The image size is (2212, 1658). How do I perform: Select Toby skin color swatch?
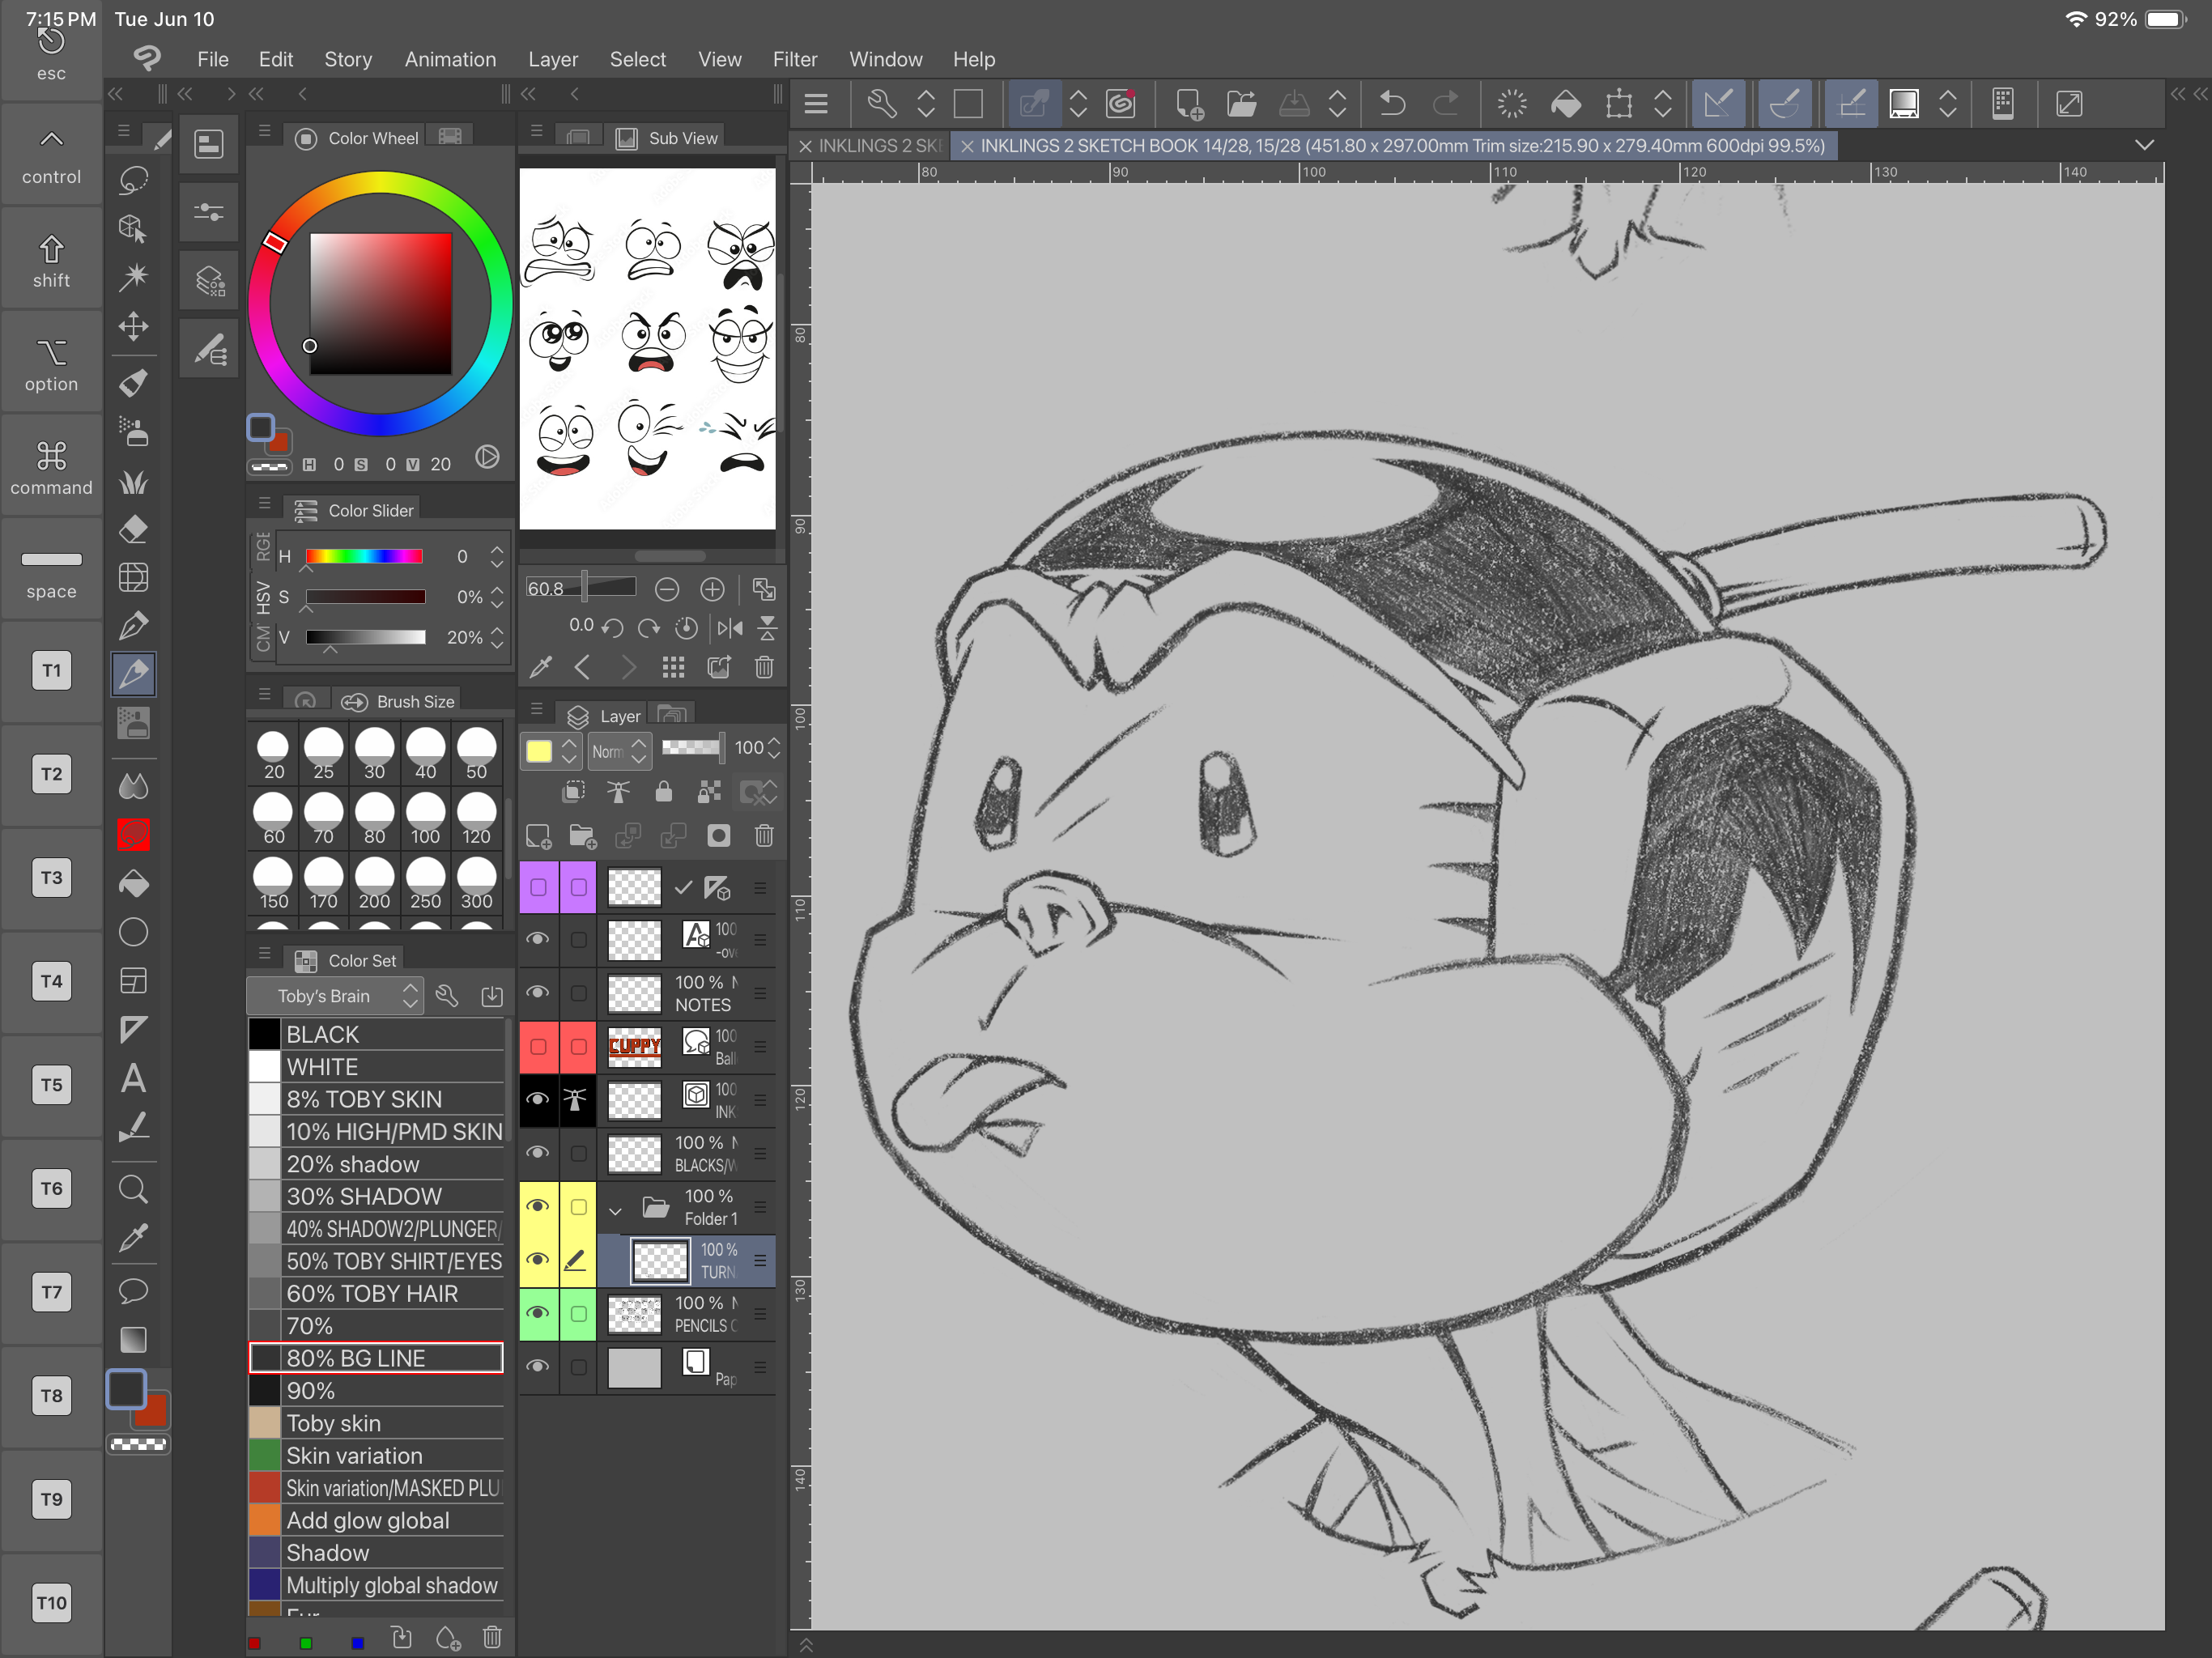(376, 1424)
